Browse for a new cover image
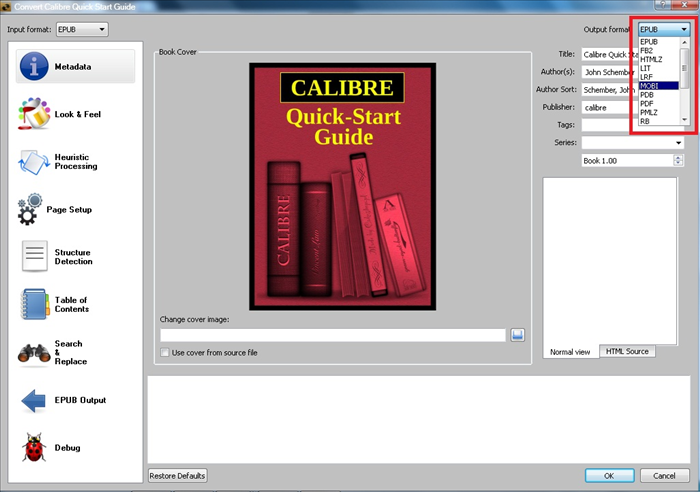Viewport: 700px width, 492px height. click(517, 335)
